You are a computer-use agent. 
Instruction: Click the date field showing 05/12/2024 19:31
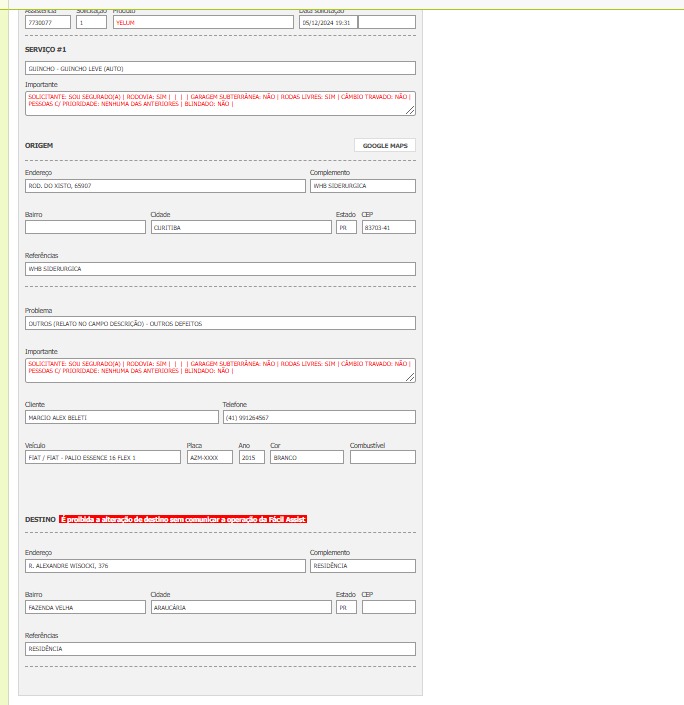[x=326, y=22]
